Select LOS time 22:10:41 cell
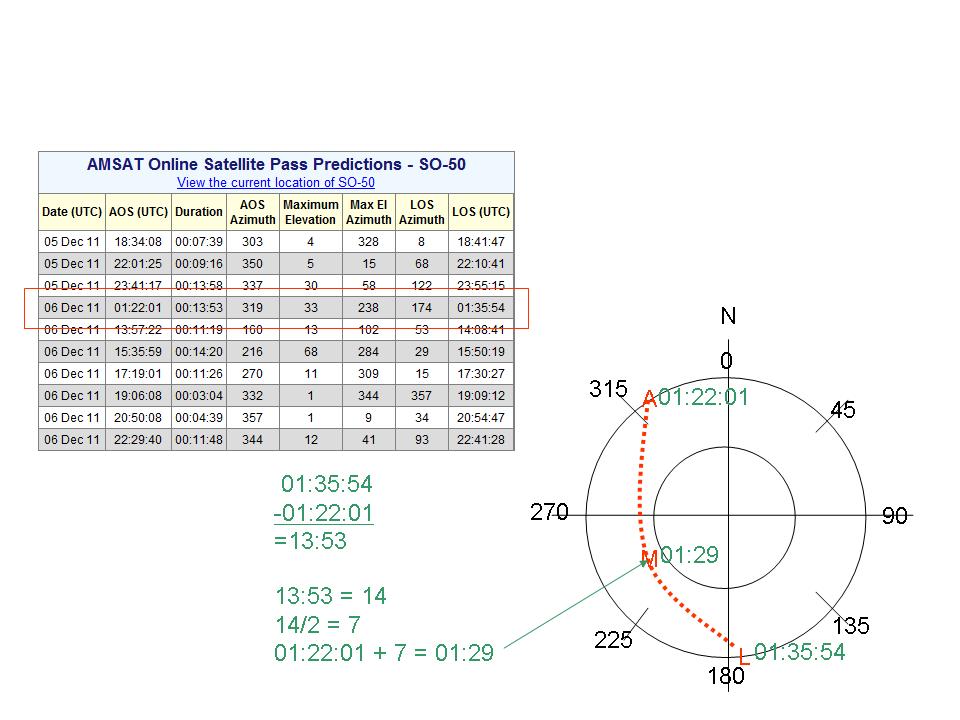 click(x=481, y=264)
